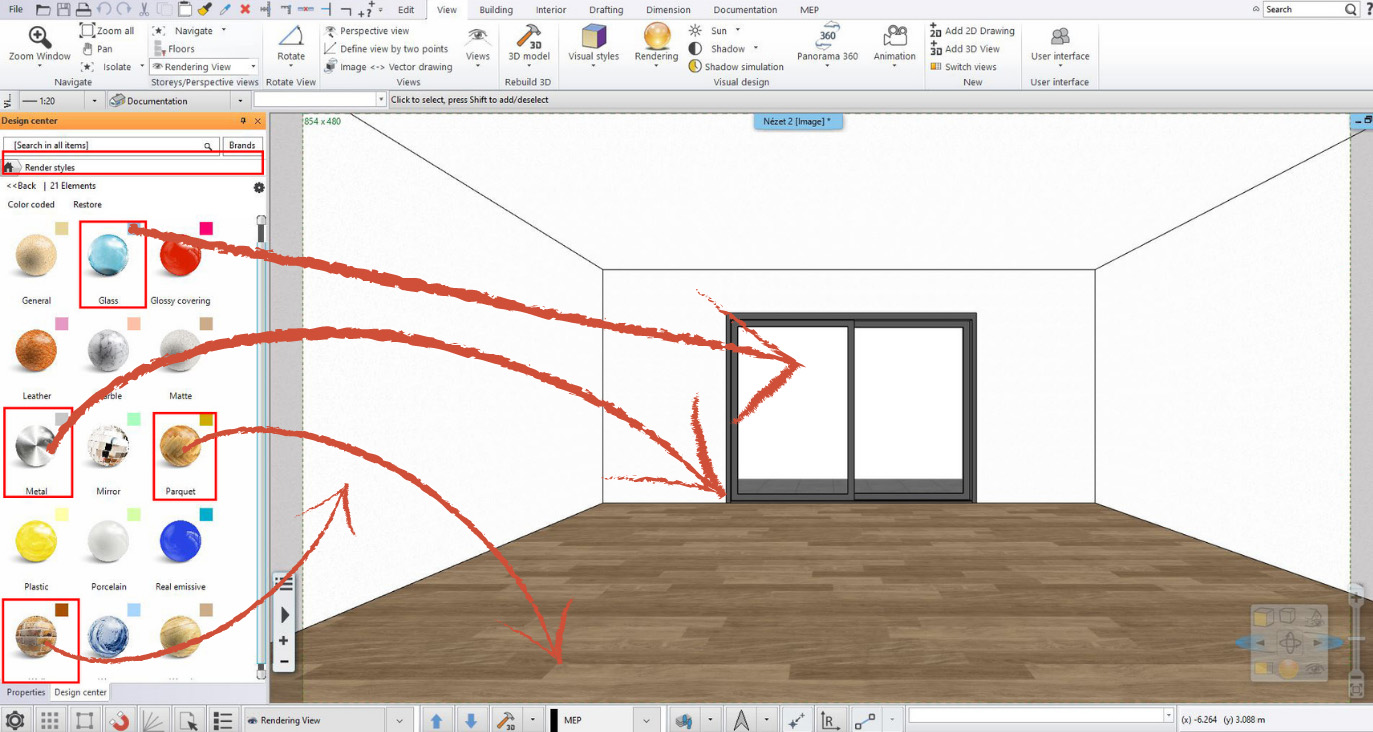This screenshot has height=732, width=1373.
Task: Click the Save floppy disk icon
Action: click(x=63, y=9)
